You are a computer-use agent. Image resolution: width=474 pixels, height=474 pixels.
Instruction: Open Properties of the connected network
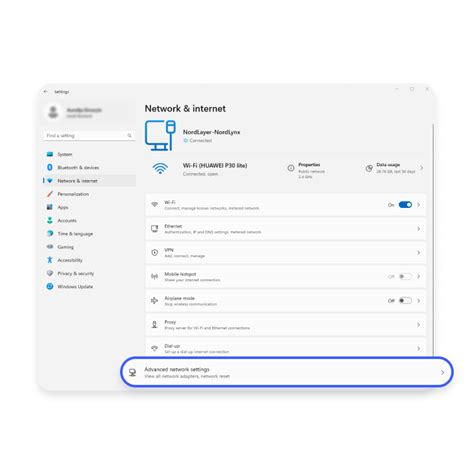pos(307,170)
